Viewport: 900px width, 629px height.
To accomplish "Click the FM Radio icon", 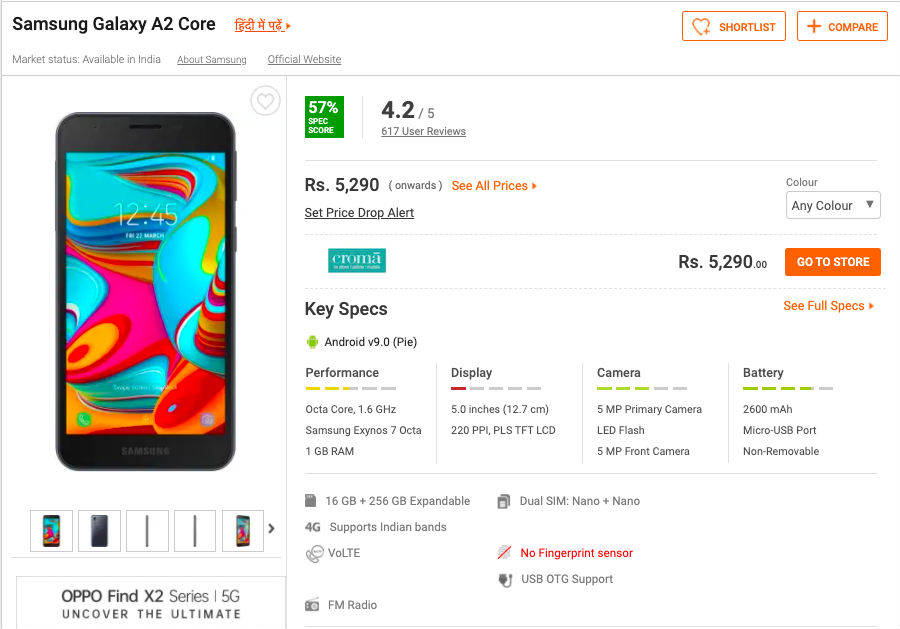I will pyautogui.click(x=313, y=605).
